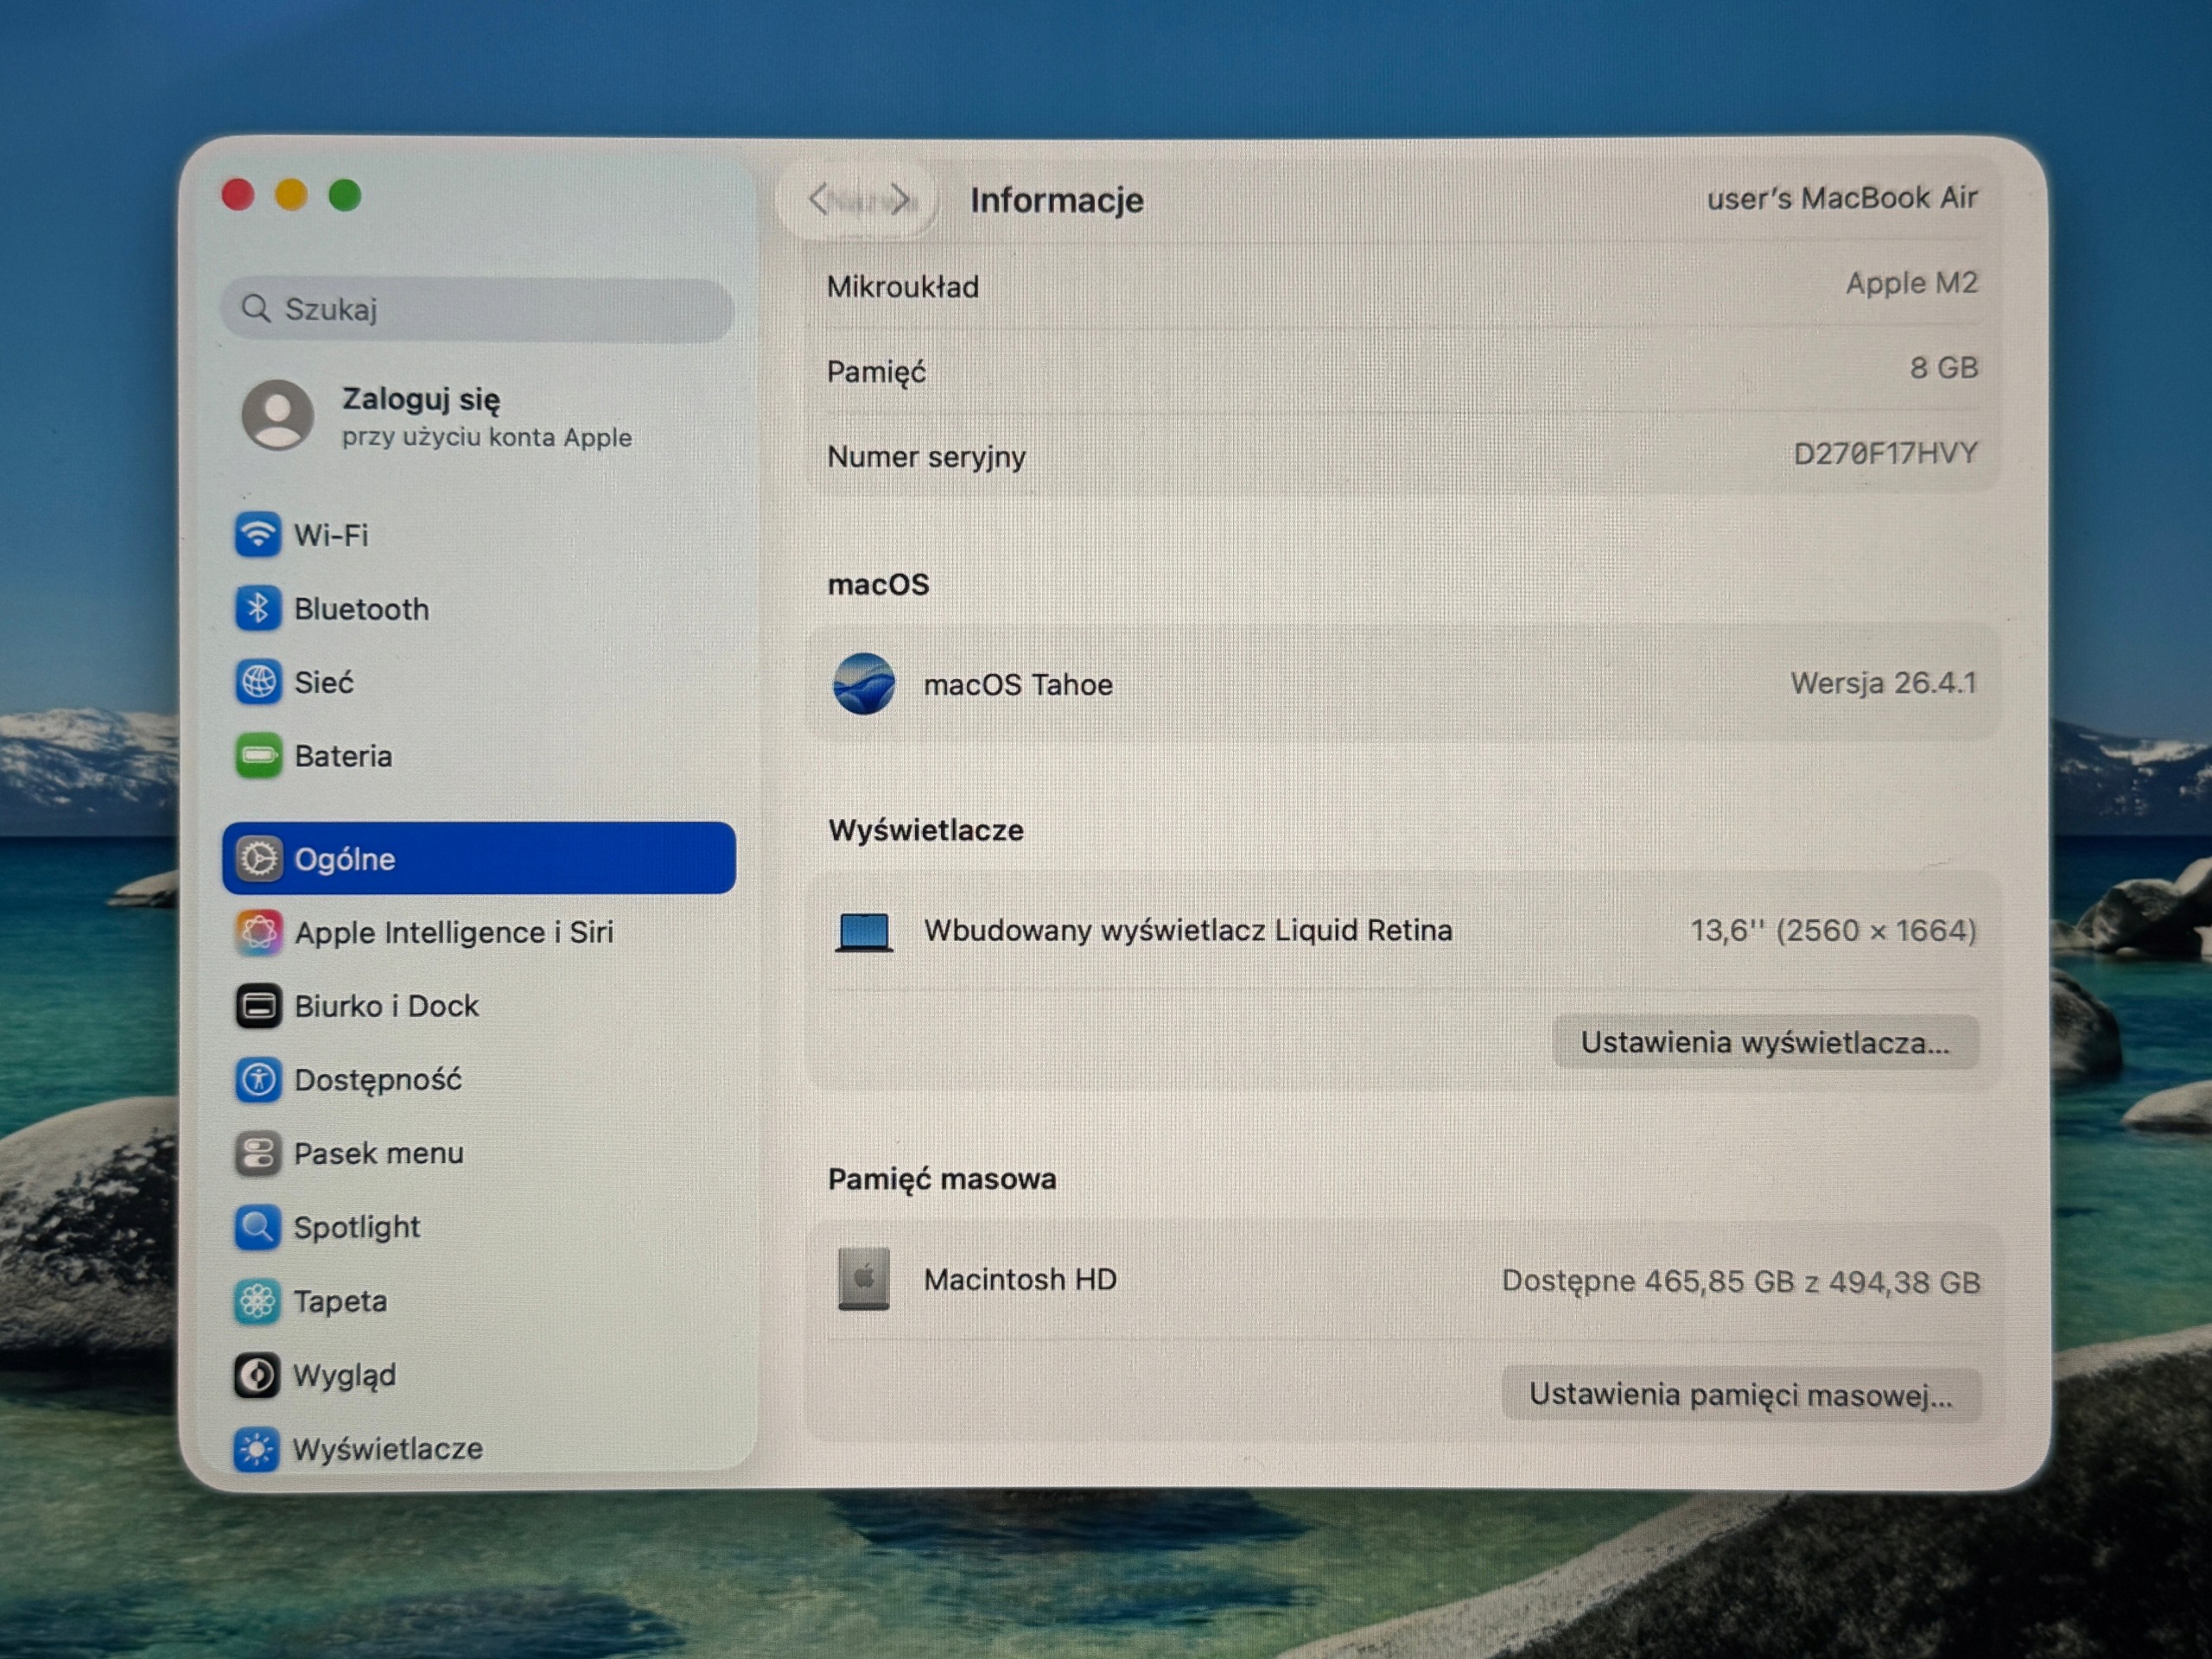Click the Ogólne gear icon

258,858
